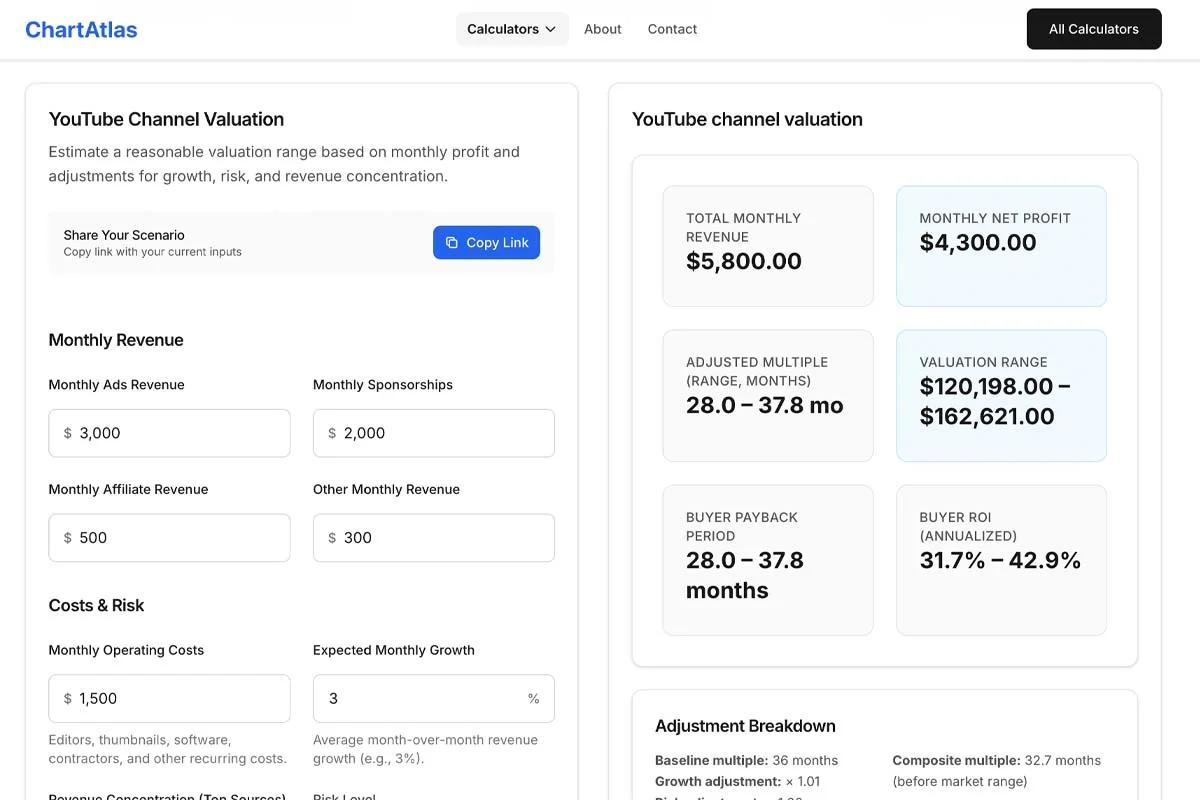Screen dimensions: 1200x800
Task: Go to the About page
Action: [603, 29]
